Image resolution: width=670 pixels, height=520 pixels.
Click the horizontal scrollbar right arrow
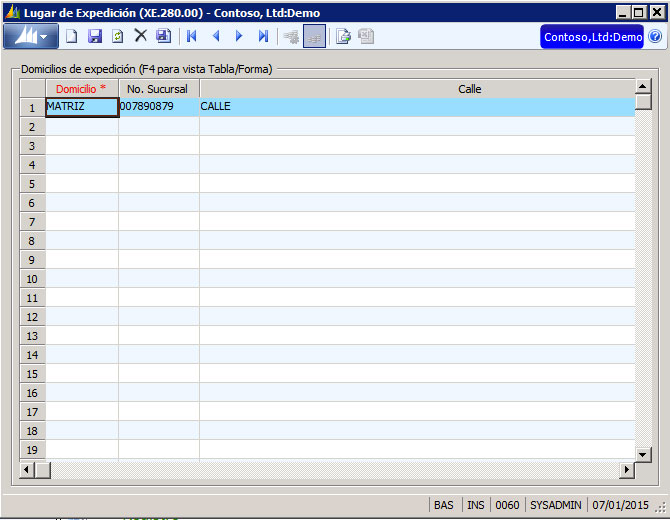[x=627, y=469]
